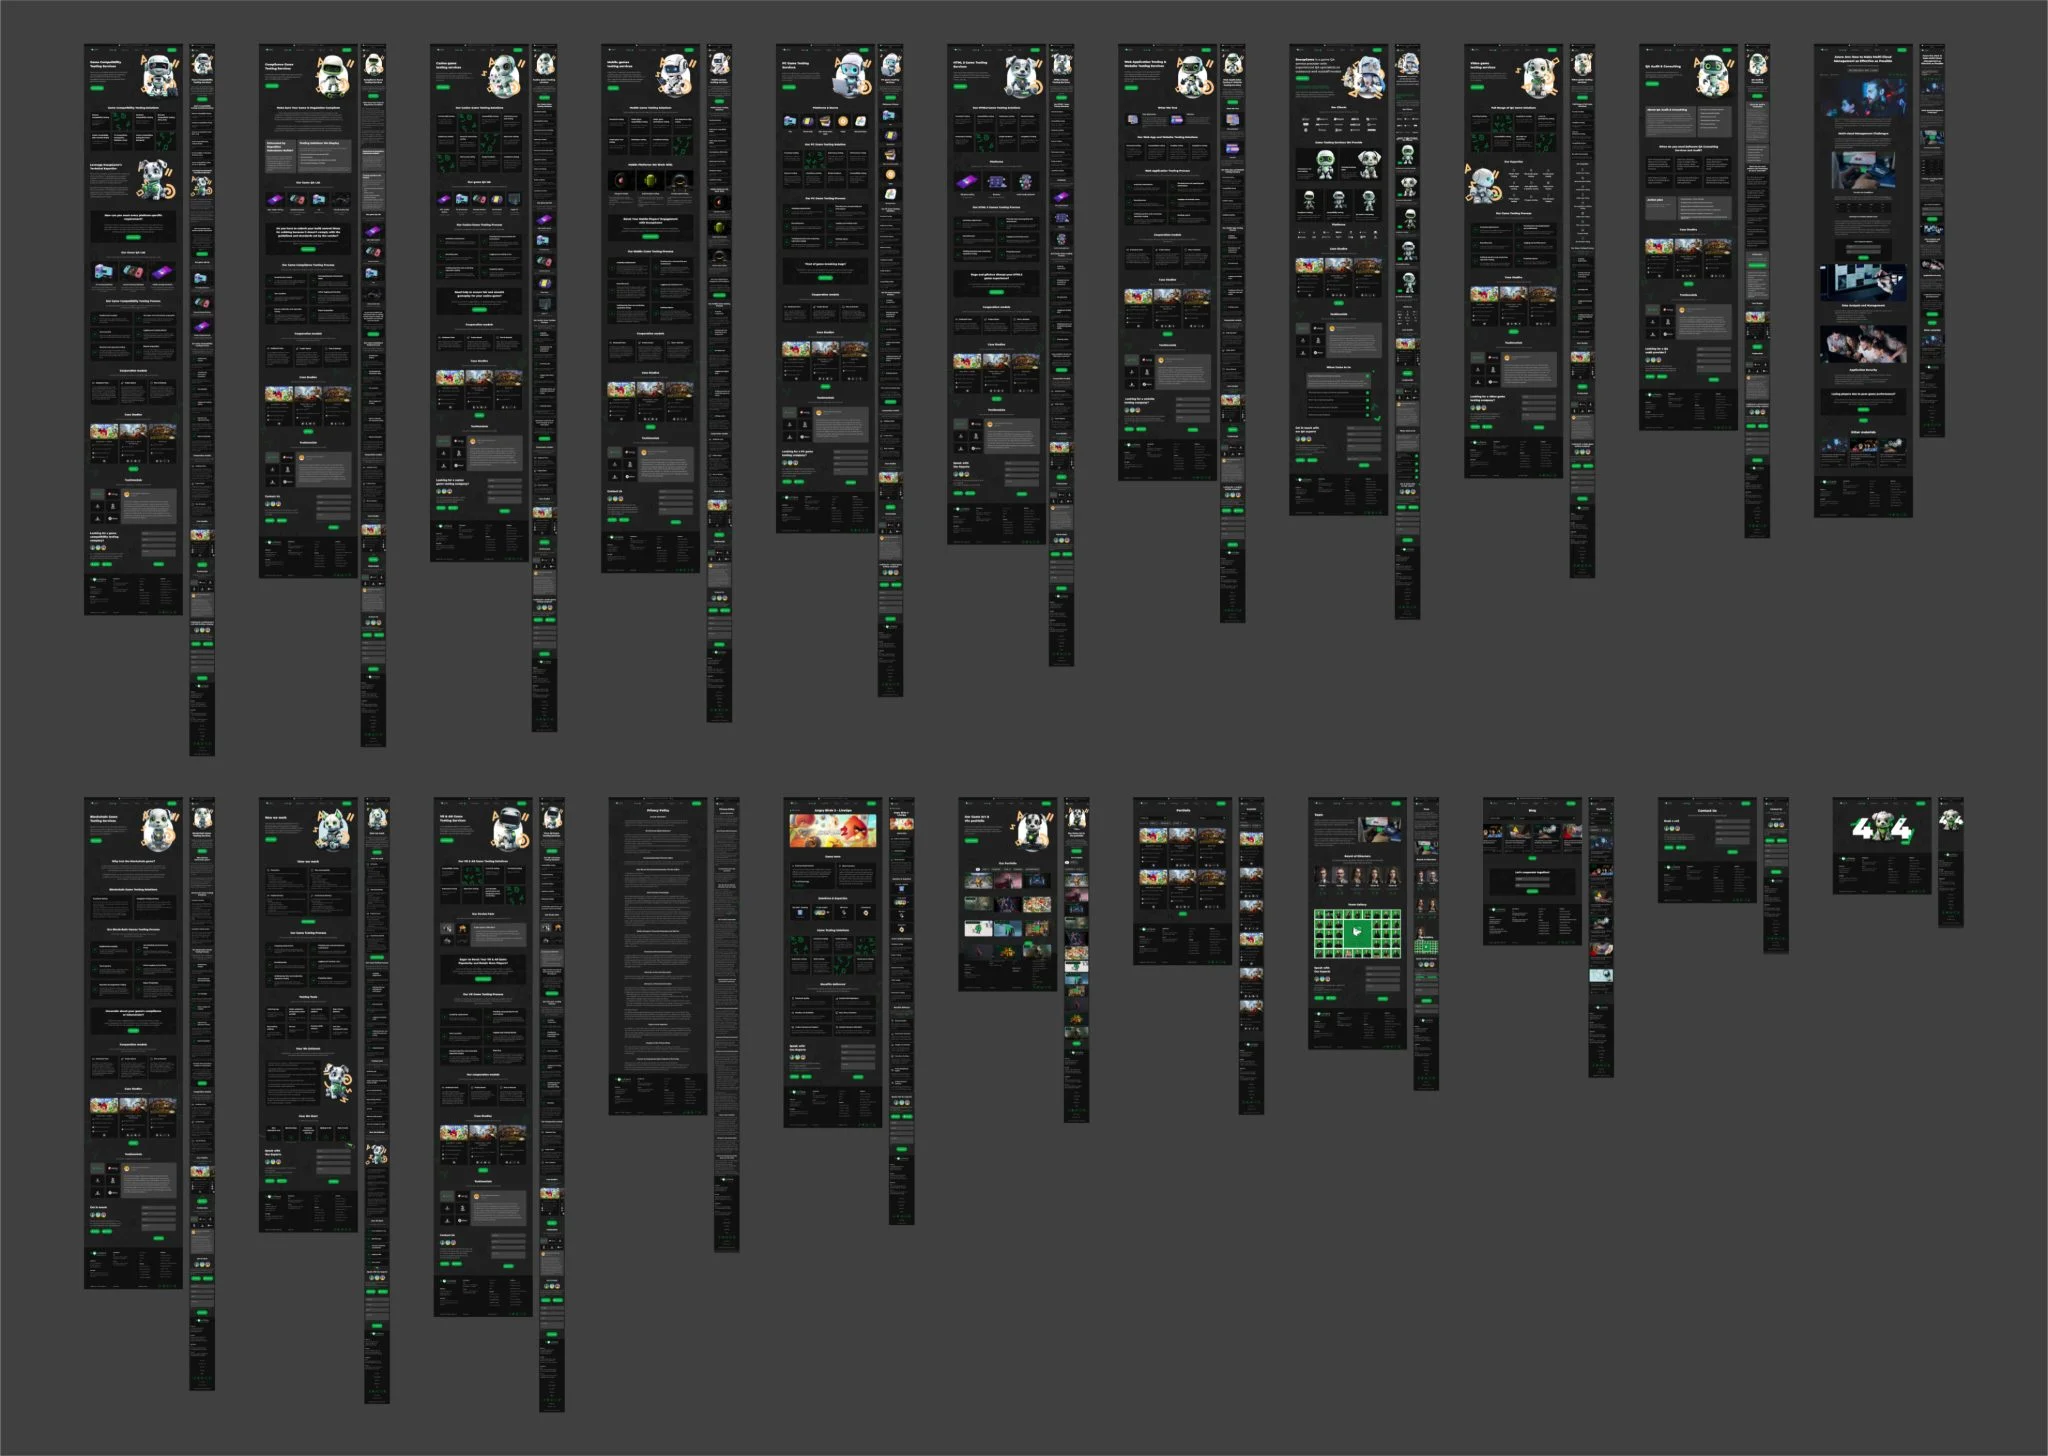2048x1456 pixels.
Task: Click the PC Game Testing robot with laptop
Action: pyautogui.click(x=850, y=76)
